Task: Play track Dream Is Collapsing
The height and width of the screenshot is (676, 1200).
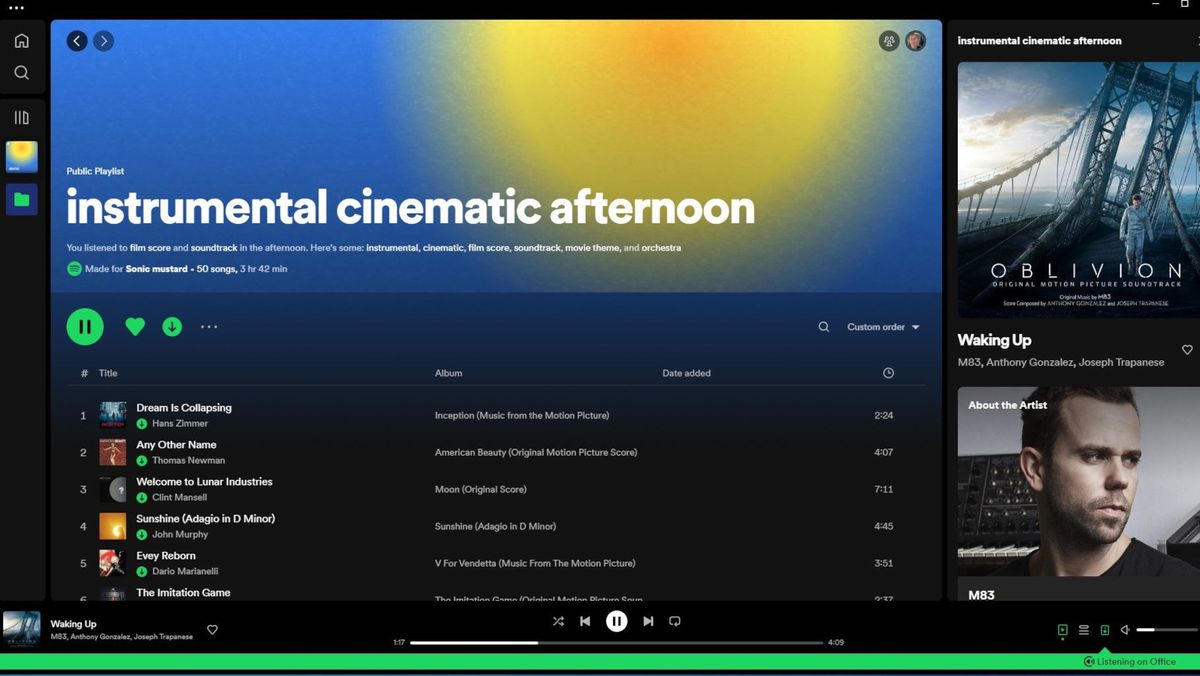Action: [x=184, y=408]
